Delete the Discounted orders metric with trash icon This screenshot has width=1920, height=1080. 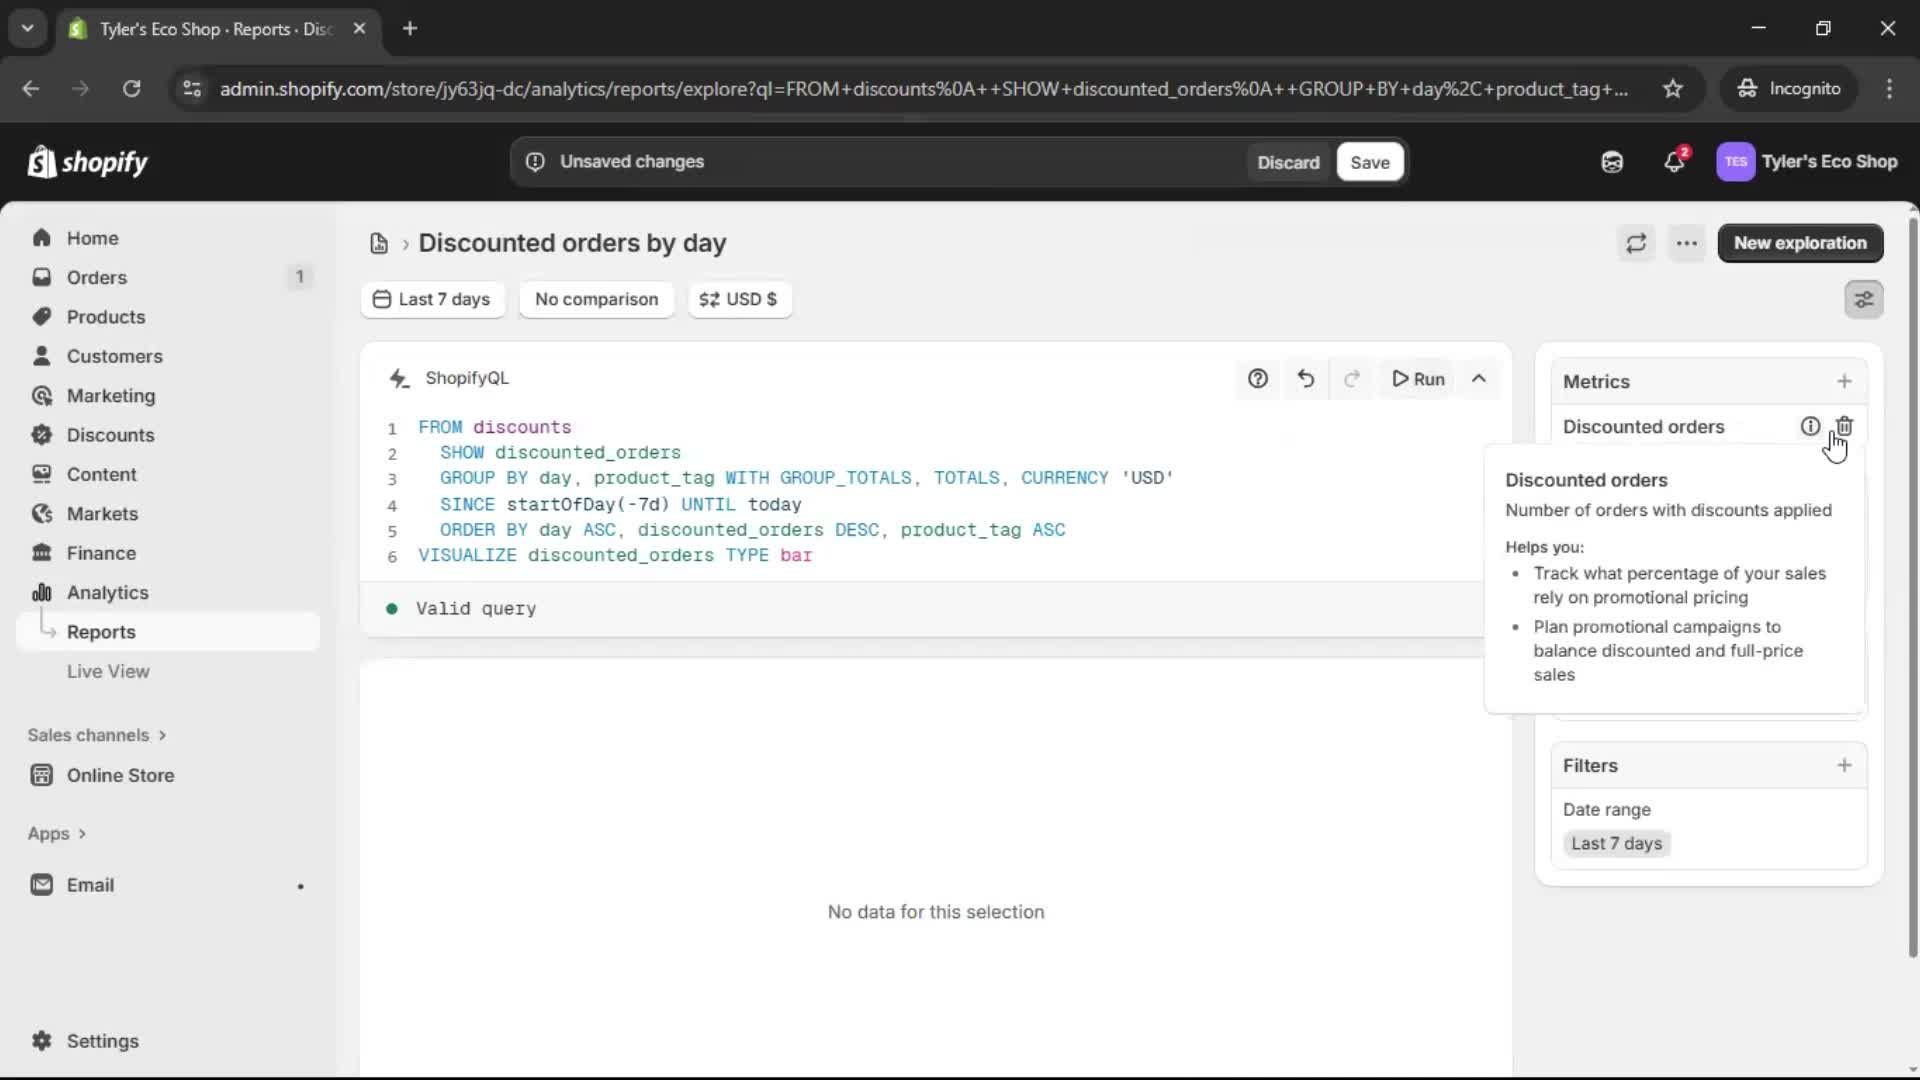1844,426
